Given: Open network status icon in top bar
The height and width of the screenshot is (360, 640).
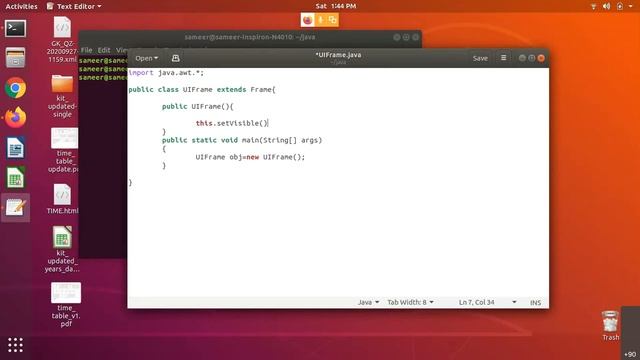Looking at the screenshot, I should tap(593, 7).
